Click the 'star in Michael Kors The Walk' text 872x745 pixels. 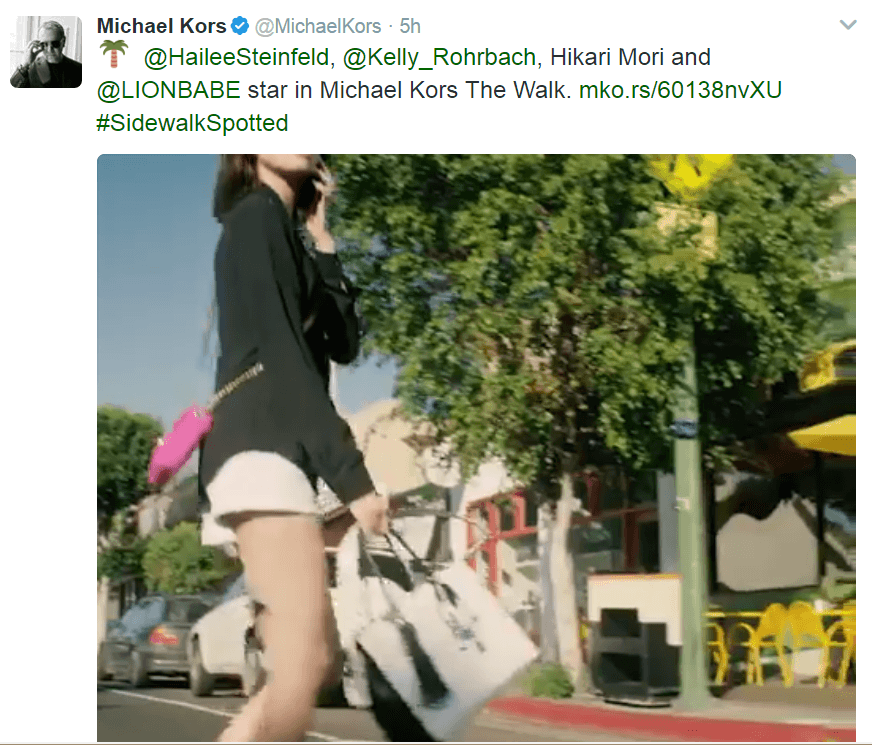409,90
